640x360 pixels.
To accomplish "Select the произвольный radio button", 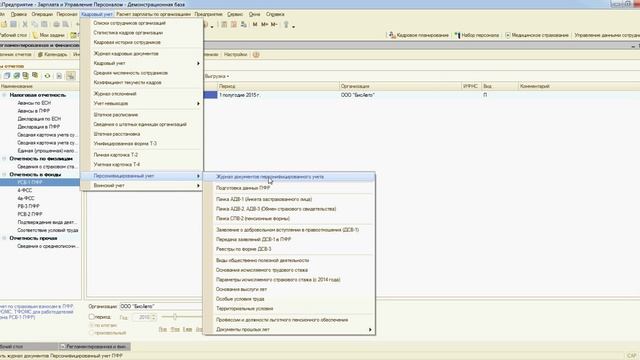I will [x=91, y=333].
